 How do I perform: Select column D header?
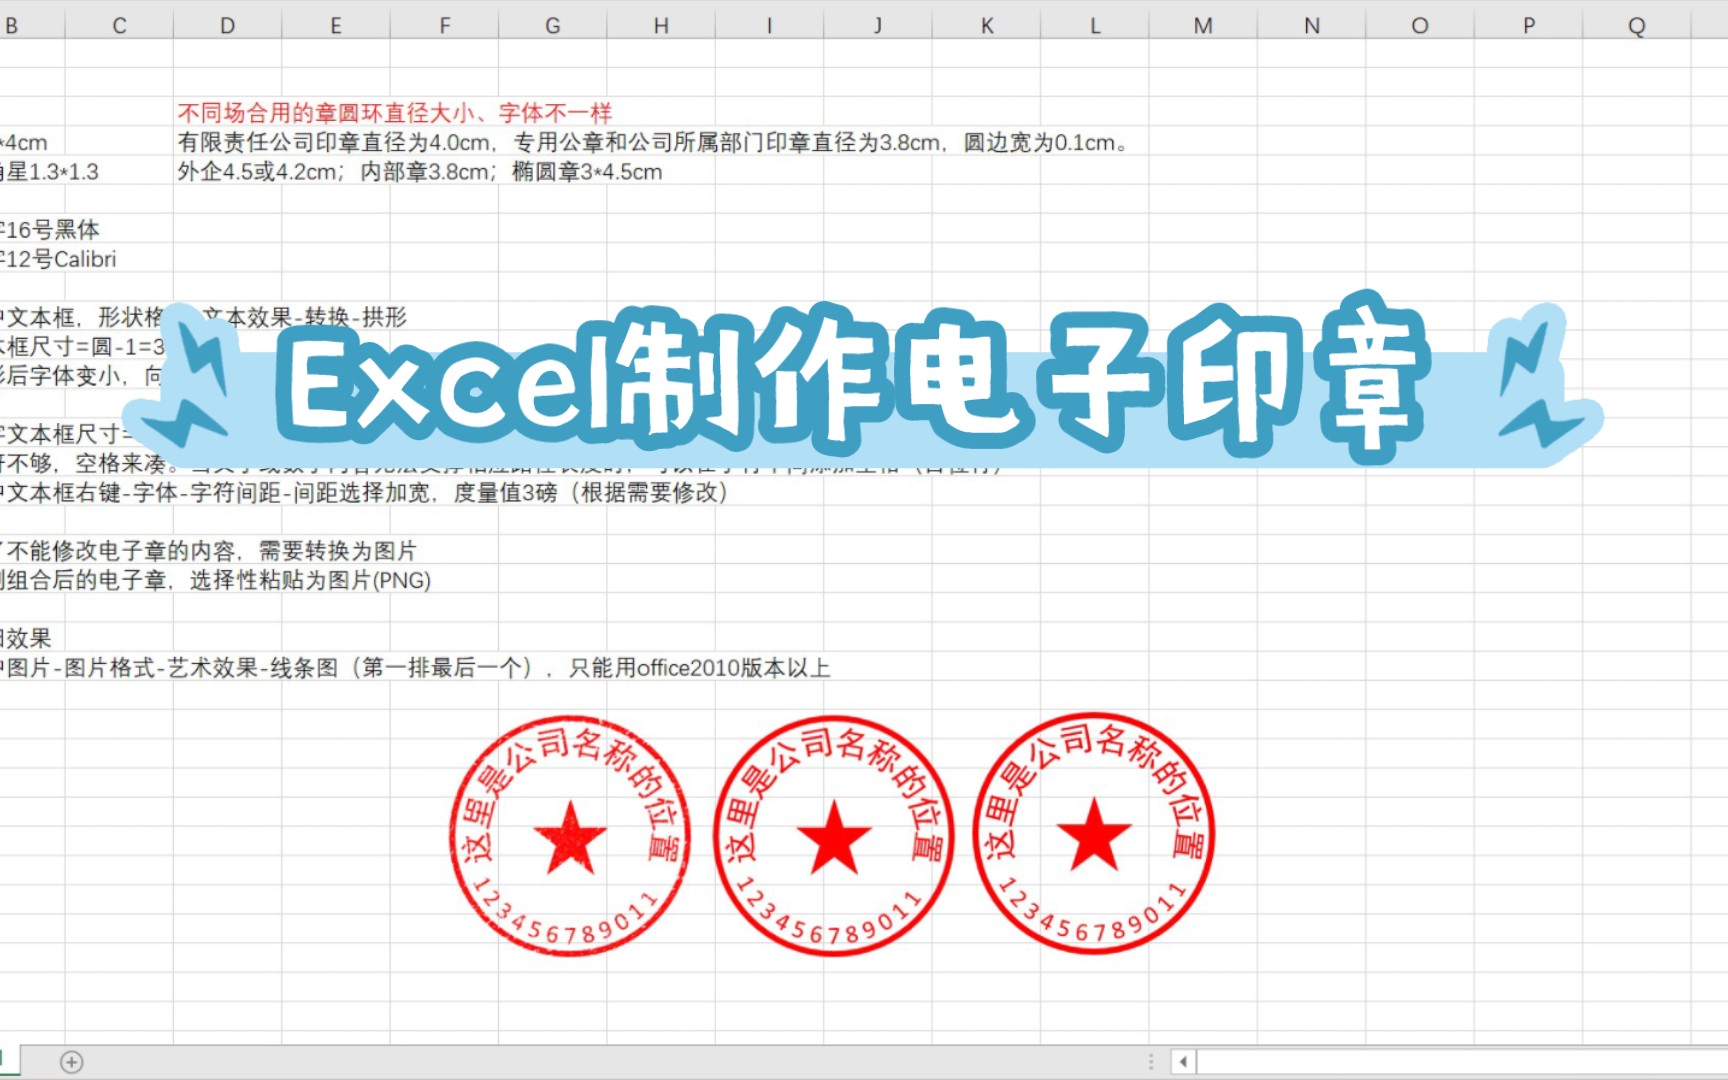coord(228,25)
